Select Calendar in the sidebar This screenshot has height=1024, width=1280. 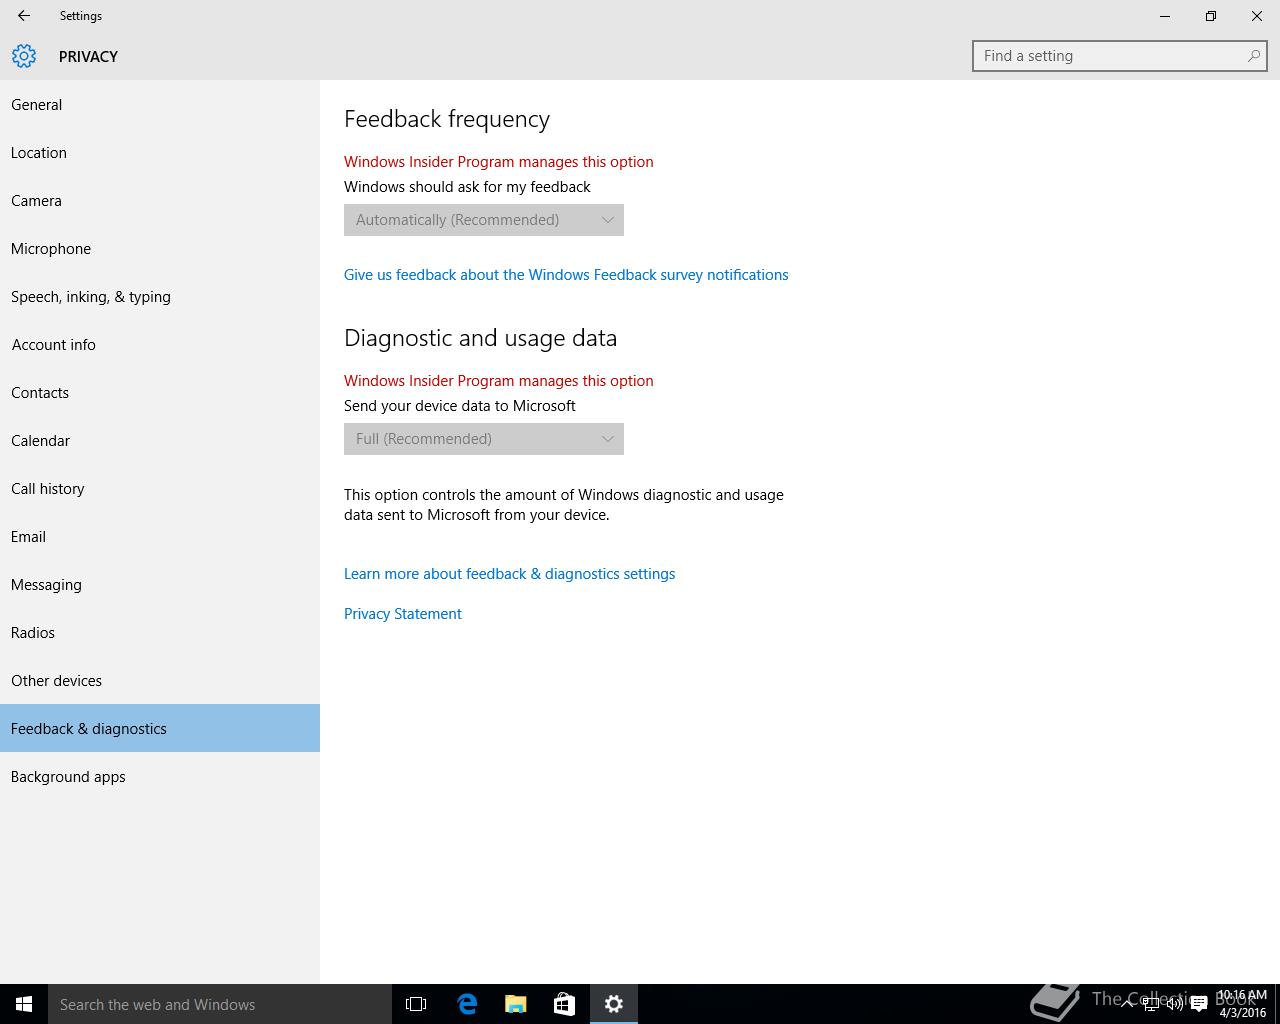pos(160,441)
